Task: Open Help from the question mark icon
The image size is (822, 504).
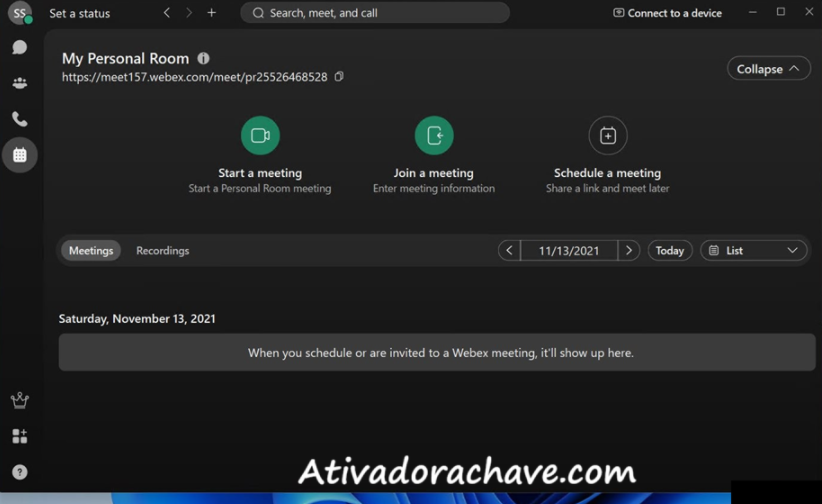Action: click(20, 472)
